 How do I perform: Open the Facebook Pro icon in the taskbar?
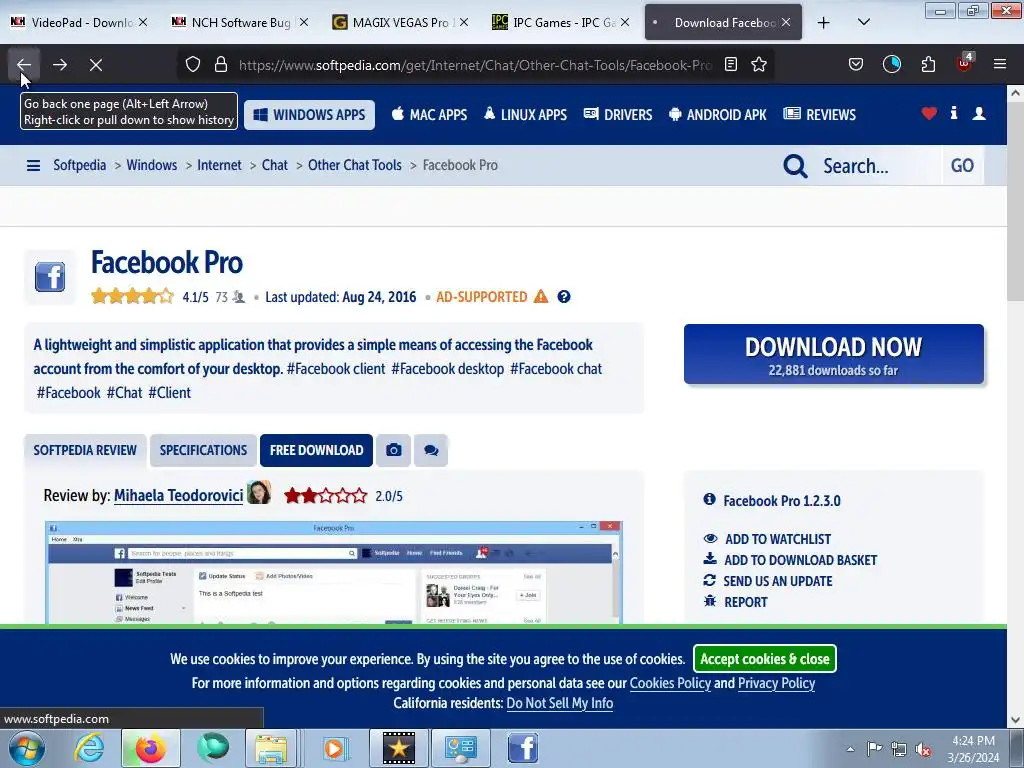point(522,748)
